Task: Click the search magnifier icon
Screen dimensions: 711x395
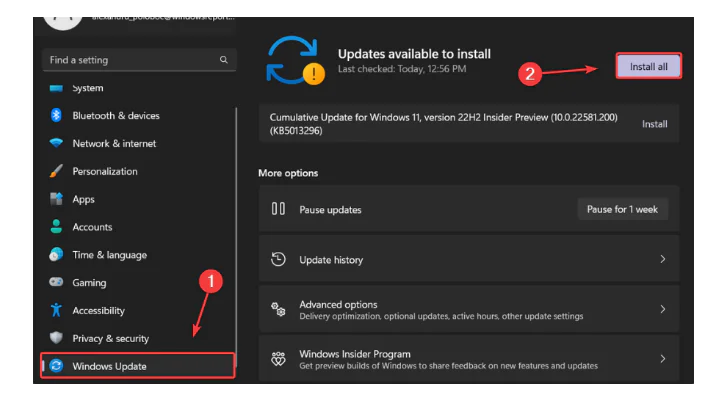Action: point(224,60)
